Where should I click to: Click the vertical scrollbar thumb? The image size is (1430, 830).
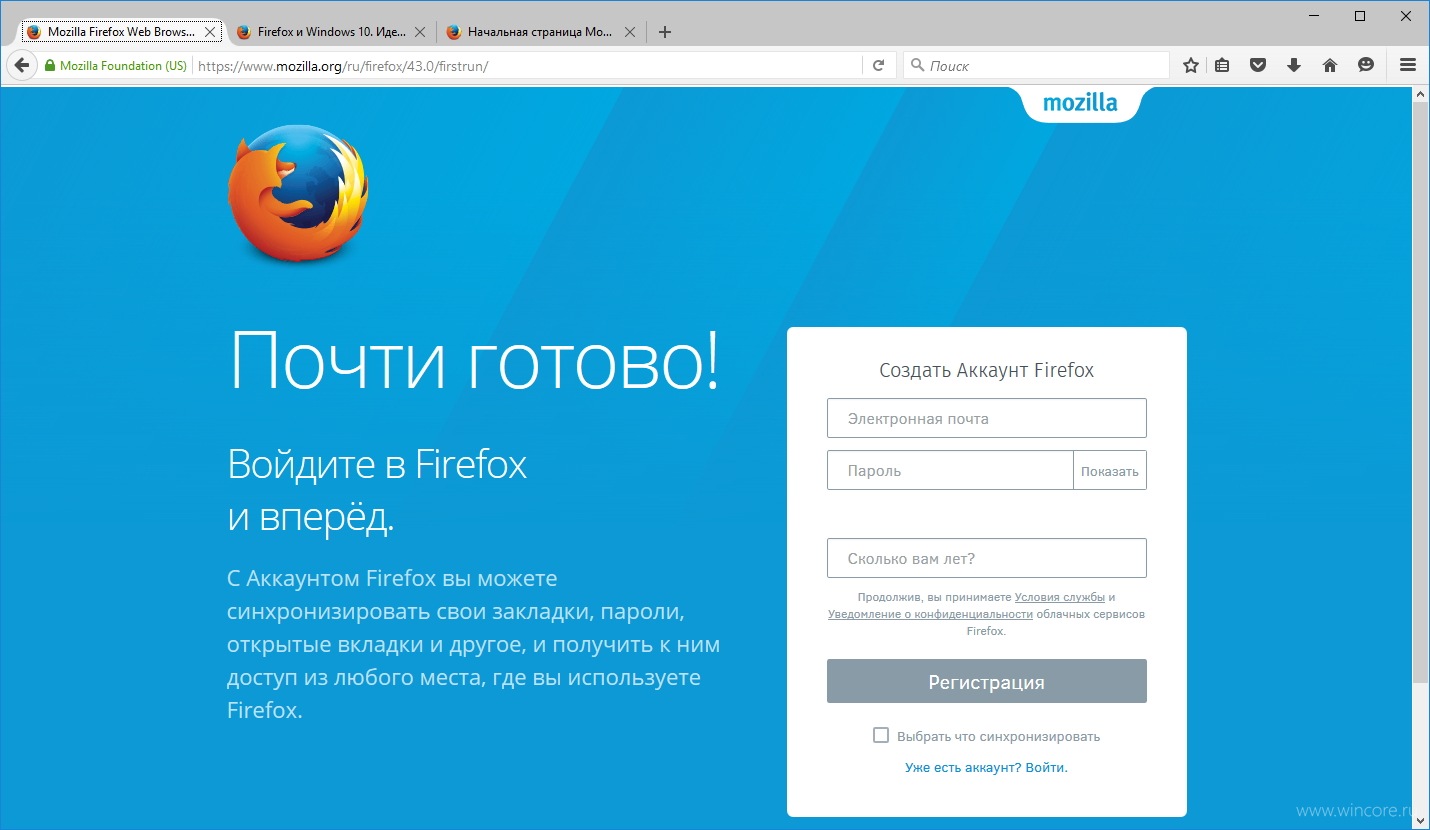click(x=1420, y=392)
